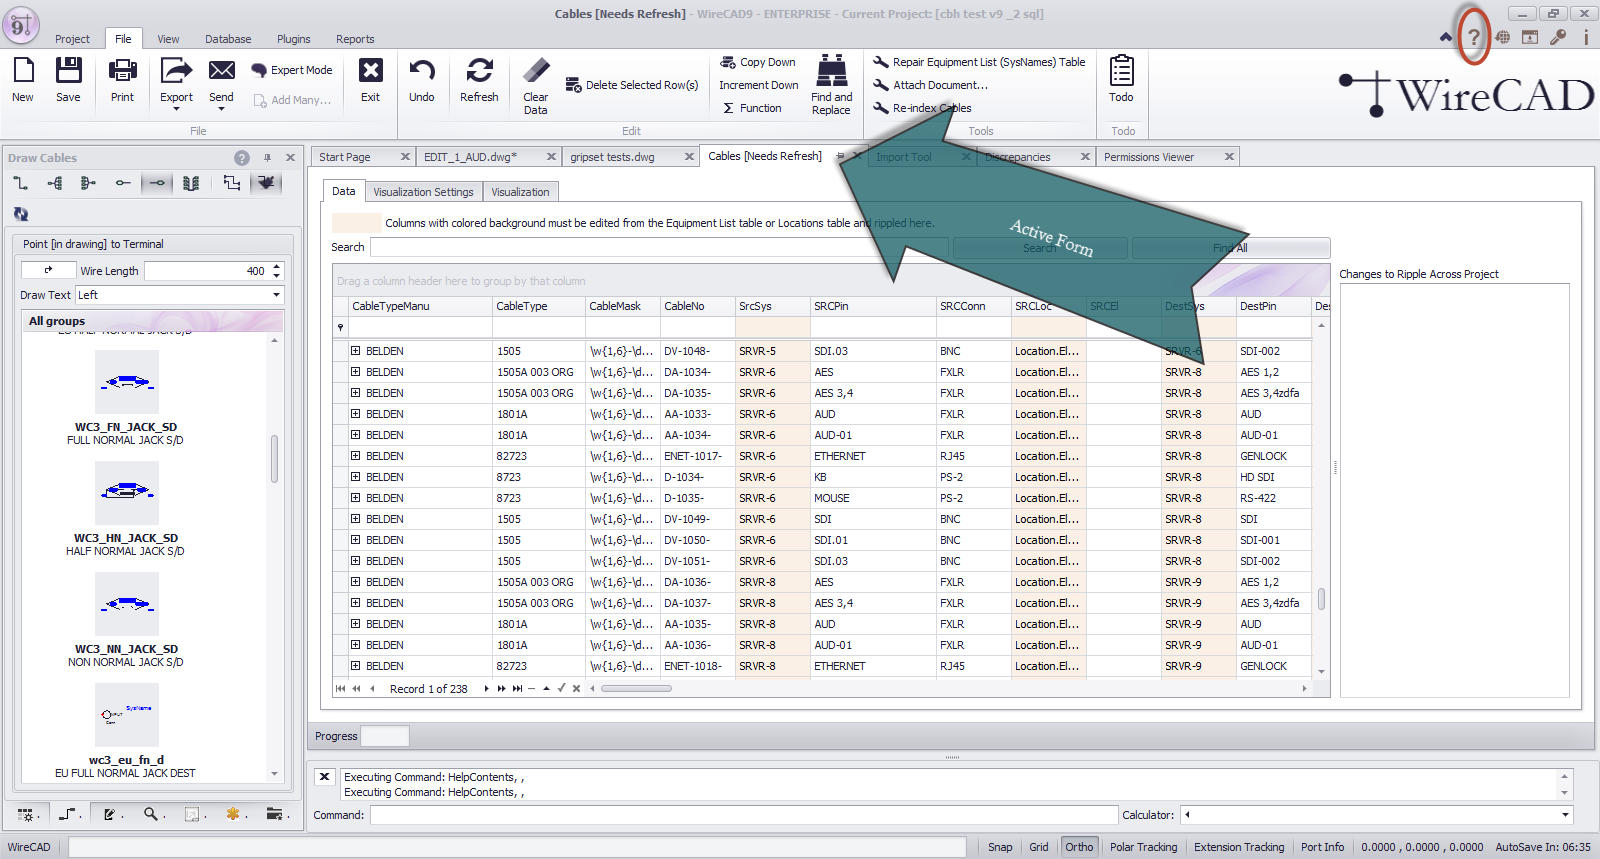This screenshot has width=1600, height=859.
Task: Toggle plug connector button in Draw Cables
Action: point(266,183)
